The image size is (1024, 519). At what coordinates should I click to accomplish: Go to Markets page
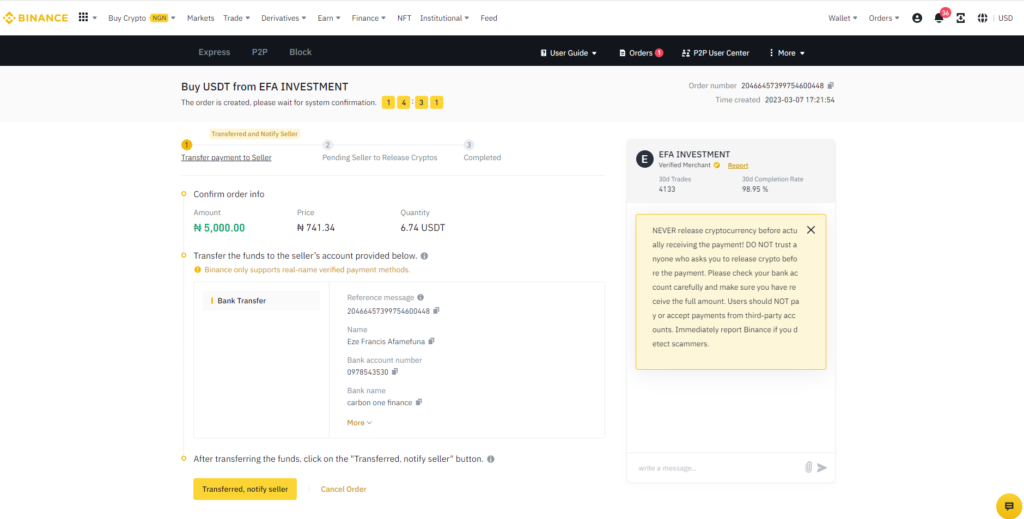[x=200, y=18]
